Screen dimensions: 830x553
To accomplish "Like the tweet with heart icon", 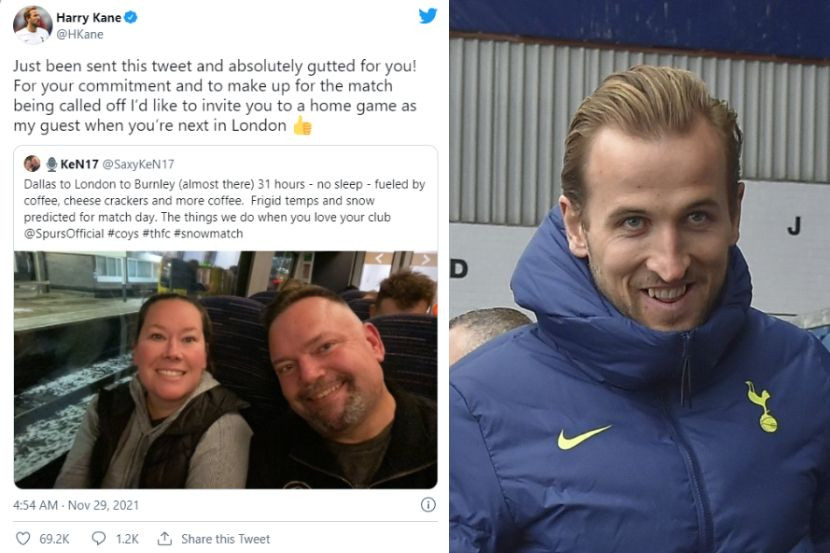I will [x=23, y=539].
